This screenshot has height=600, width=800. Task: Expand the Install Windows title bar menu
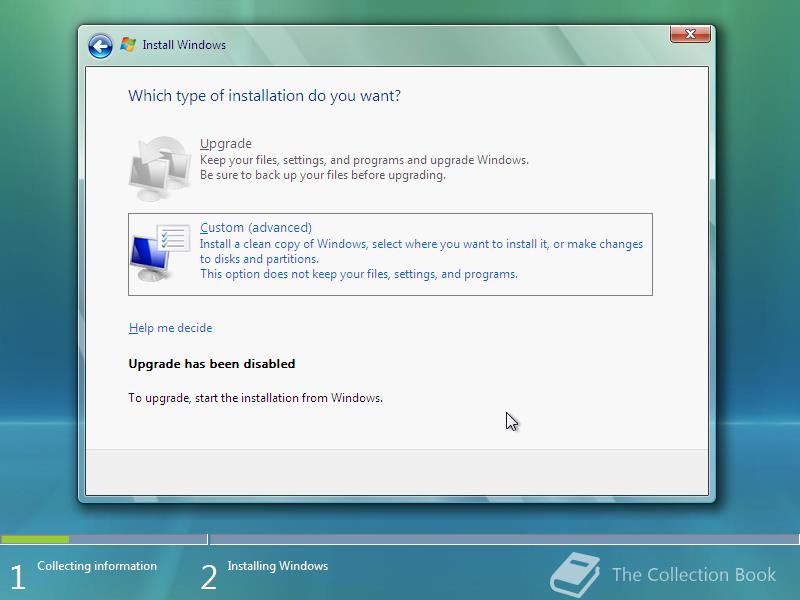pos(187,44)
